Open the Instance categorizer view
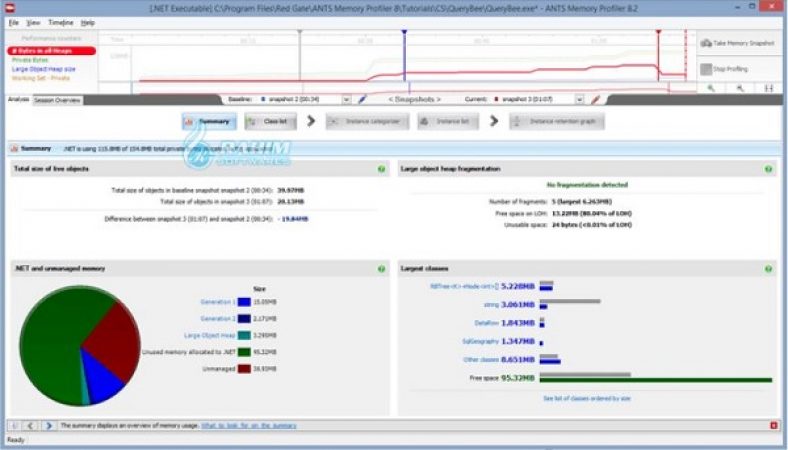Viewport: 788px width, 450px height. coord(367,121)
